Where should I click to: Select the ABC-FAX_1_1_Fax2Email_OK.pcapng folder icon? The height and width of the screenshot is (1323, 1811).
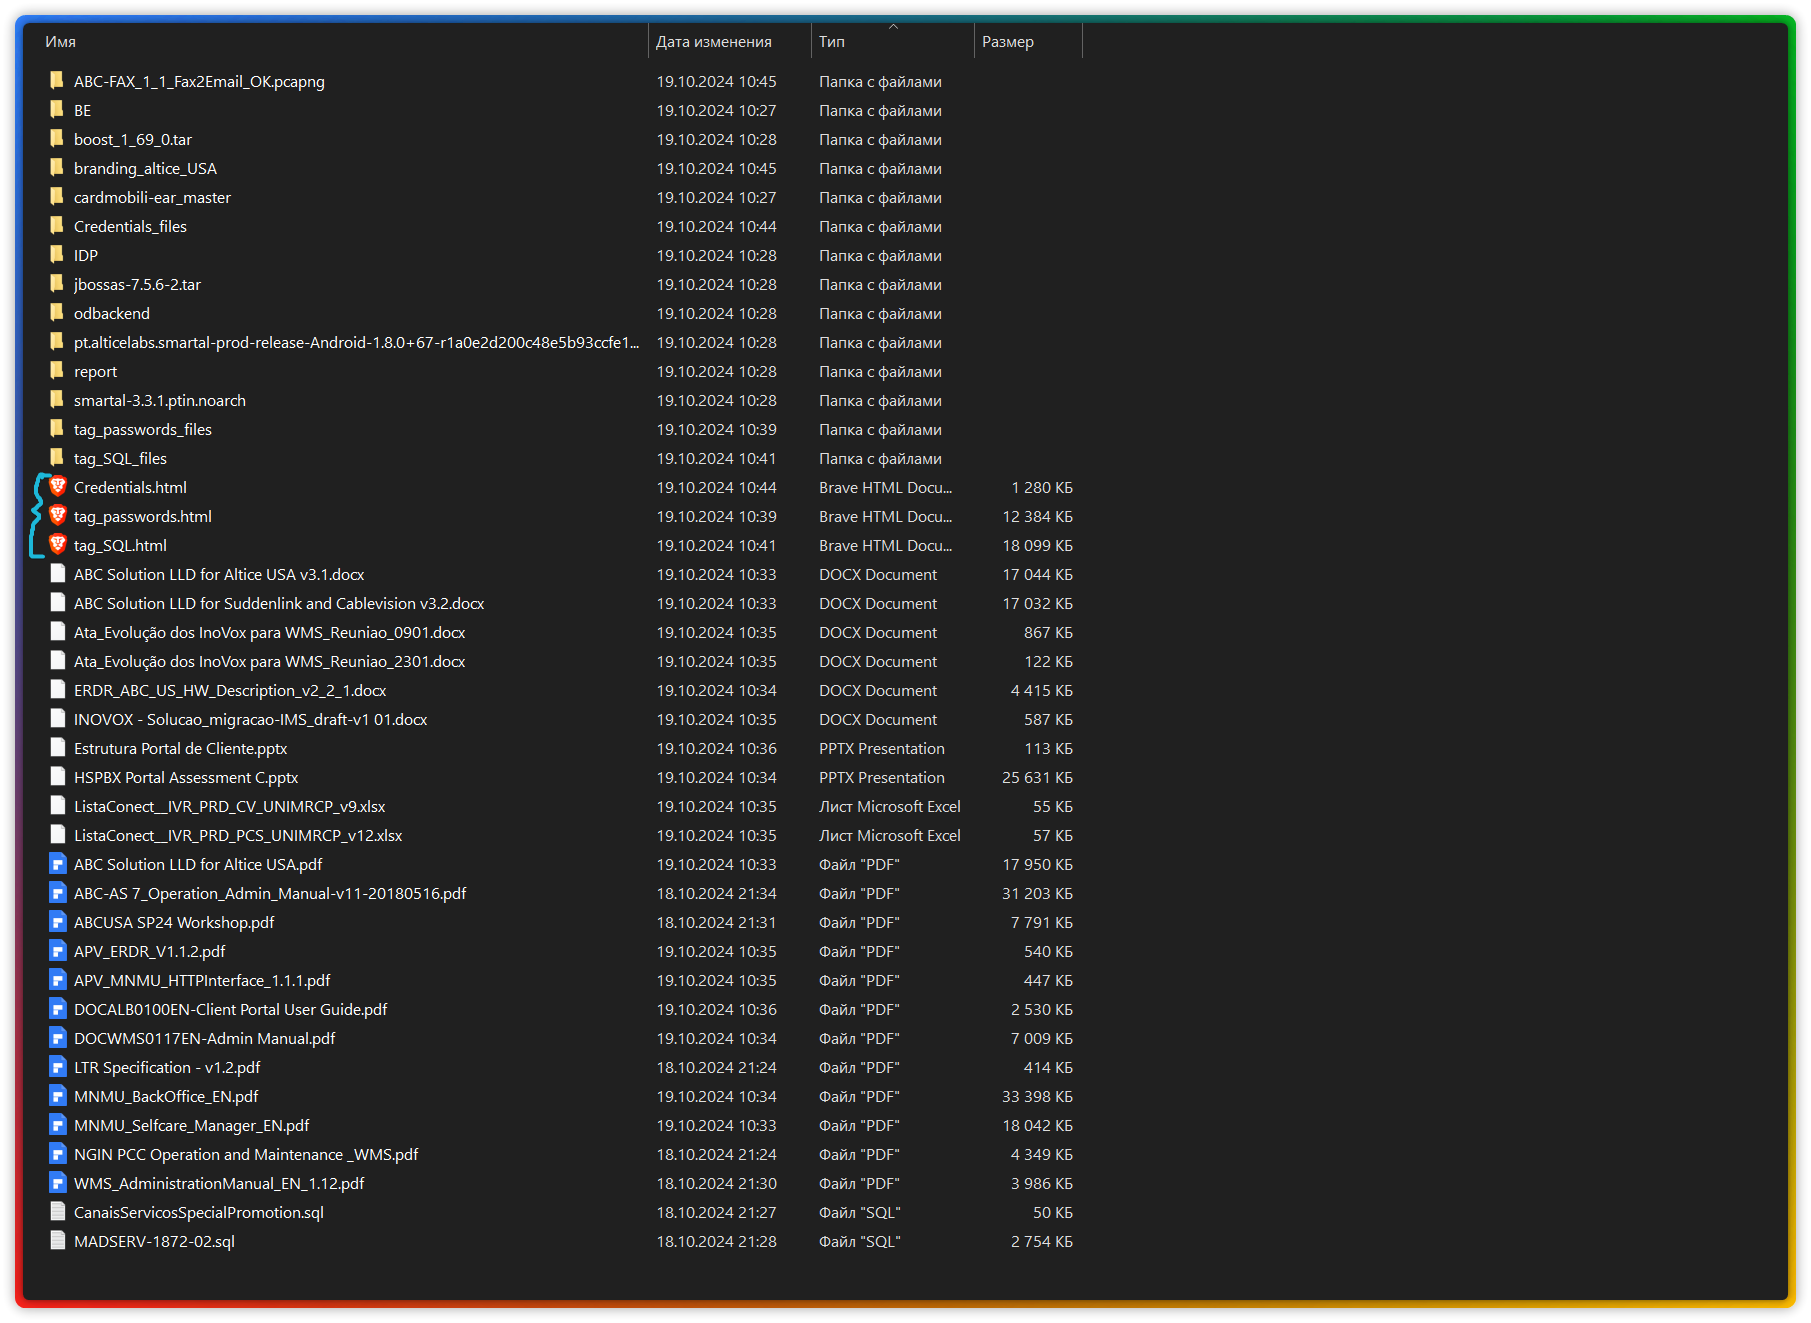(57, 81)
